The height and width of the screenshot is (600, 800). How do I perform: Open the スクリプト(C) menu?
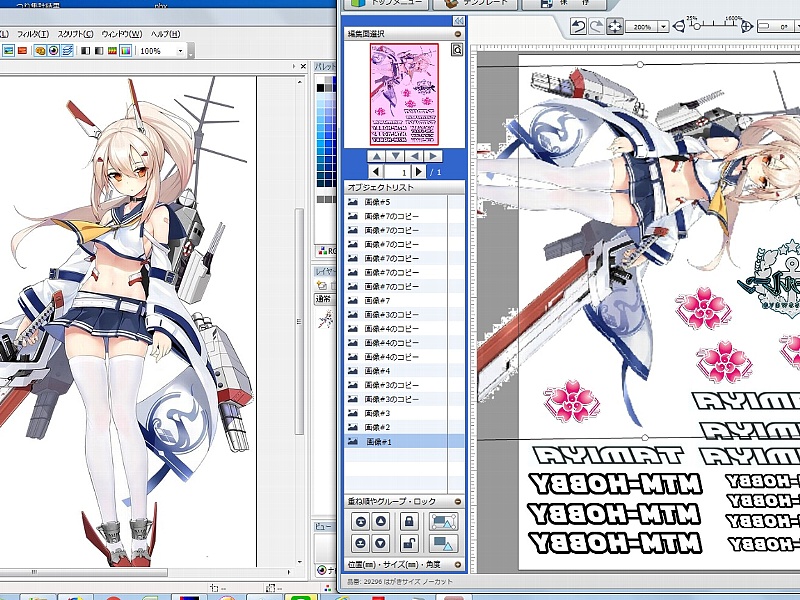(x=76, y=34)
